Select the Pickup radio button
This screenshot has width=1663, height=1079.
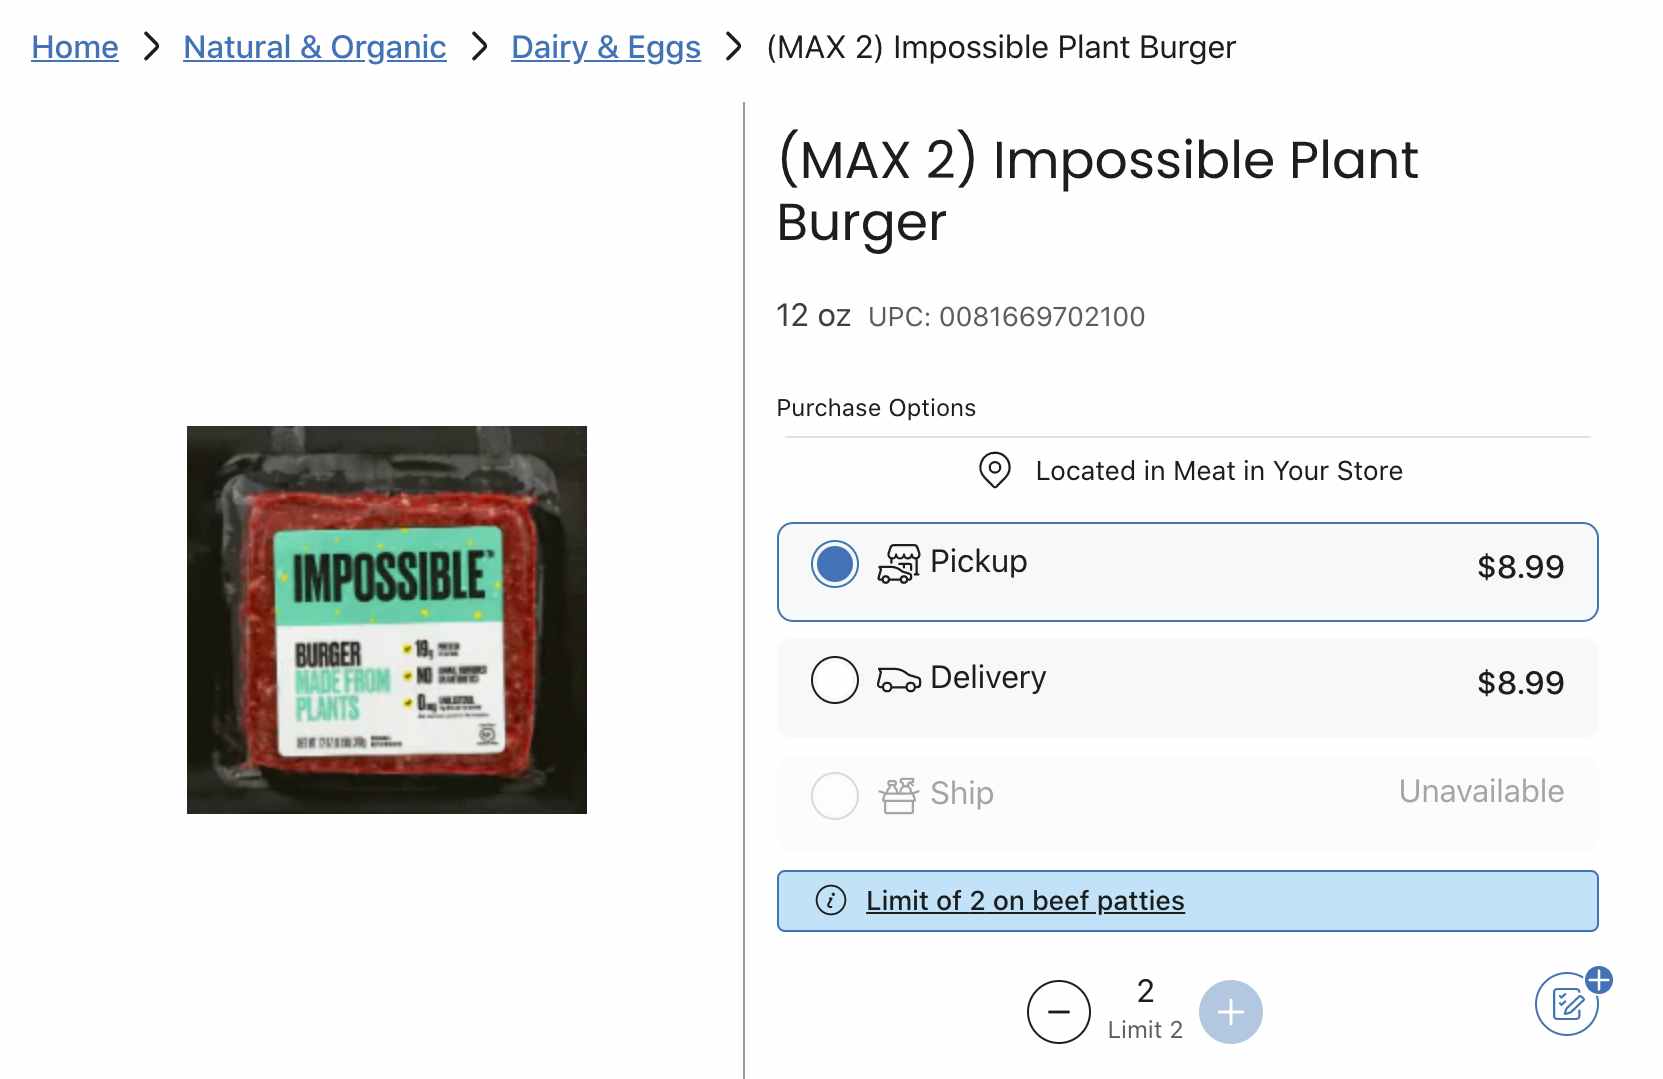click(834, 564)
